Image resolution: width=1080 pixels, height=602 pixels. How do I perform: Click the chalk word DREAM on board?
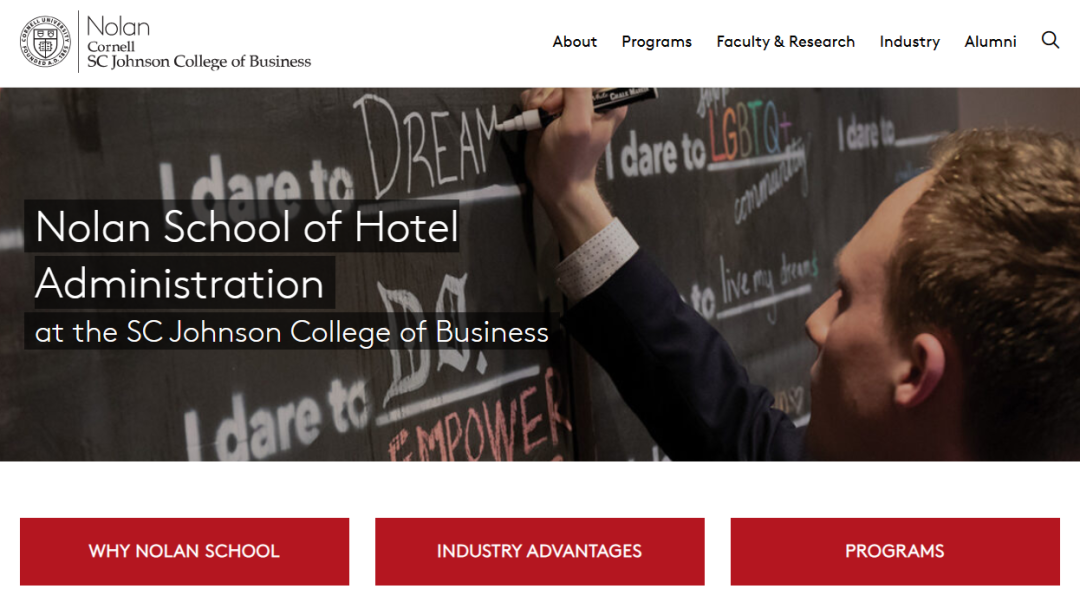coord(427,146)
